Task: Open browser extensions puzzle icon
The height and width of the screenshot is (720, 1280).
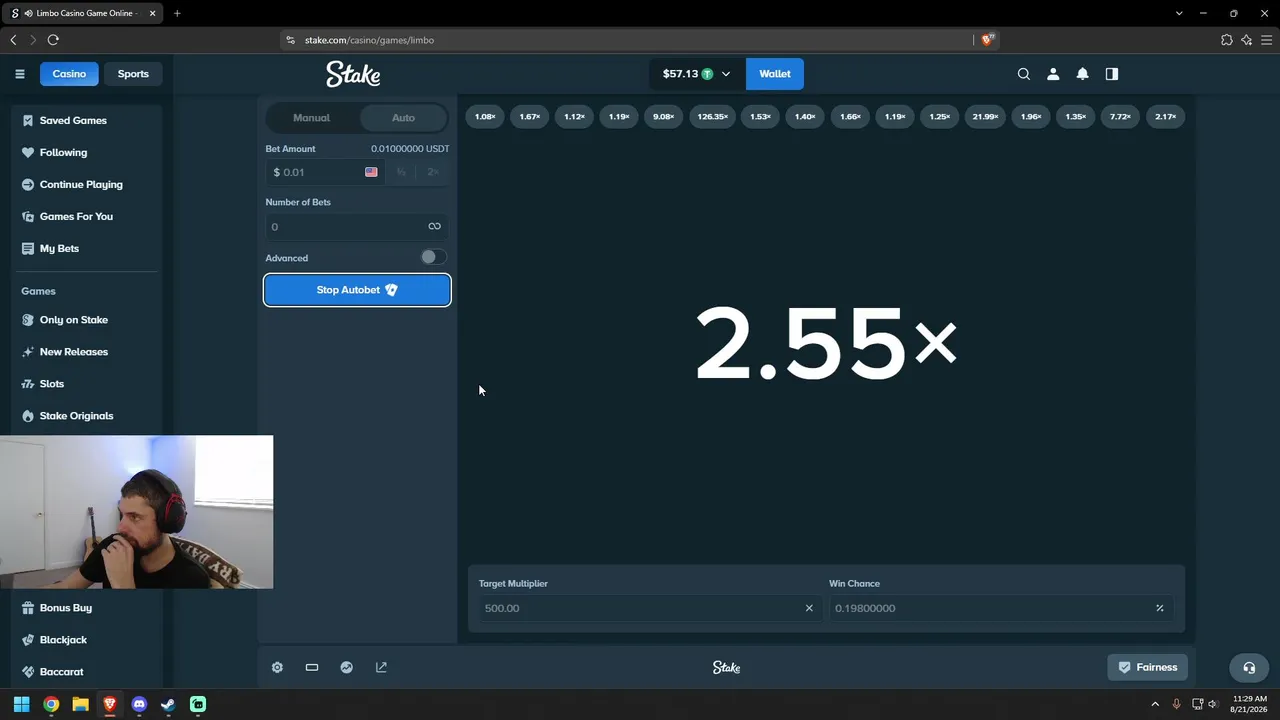Action: (x=1227, y=40)
